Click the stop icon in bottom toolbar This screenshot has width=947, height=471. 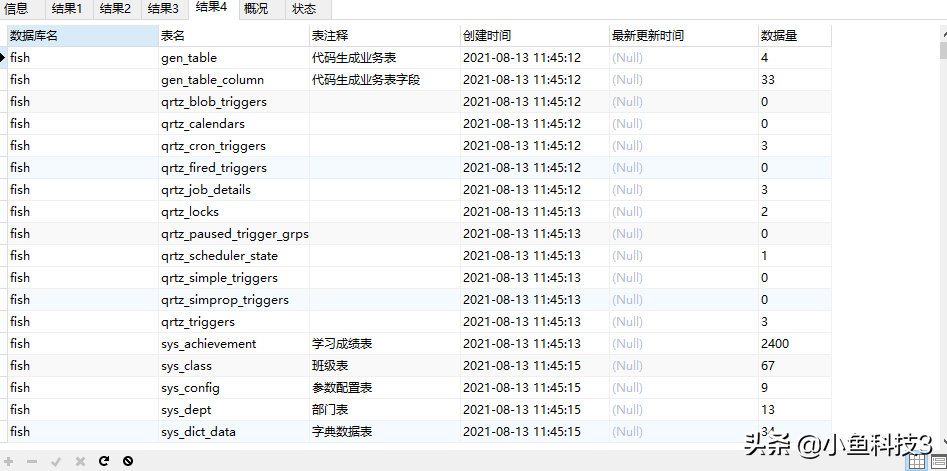[x=127, y=461]
